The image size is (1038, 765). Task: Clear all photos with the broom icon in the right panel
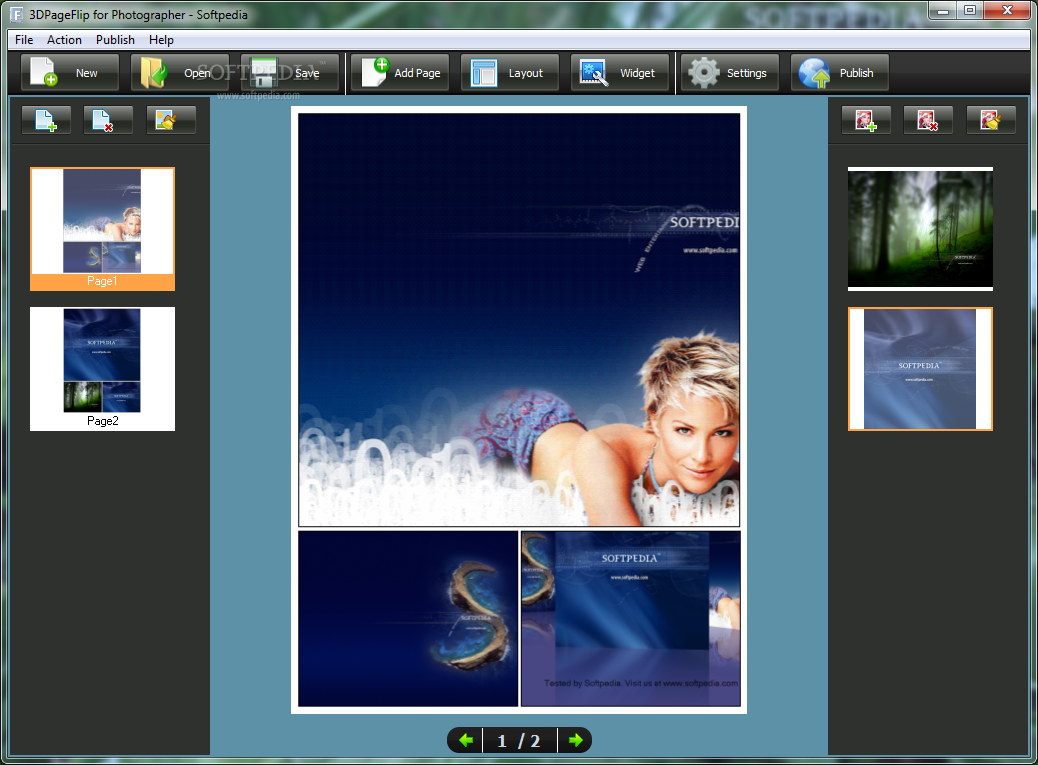(991, 120)
